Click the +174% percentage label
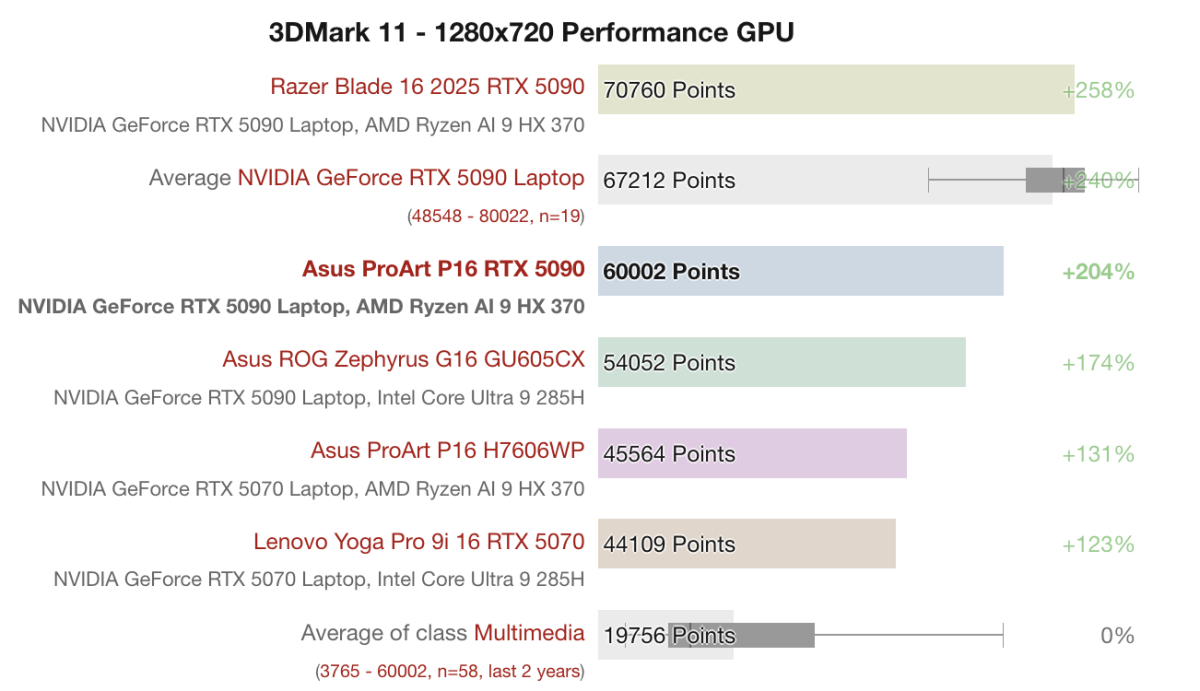This screenshot has height=691, width=1200. click(x=1098, y=362)
